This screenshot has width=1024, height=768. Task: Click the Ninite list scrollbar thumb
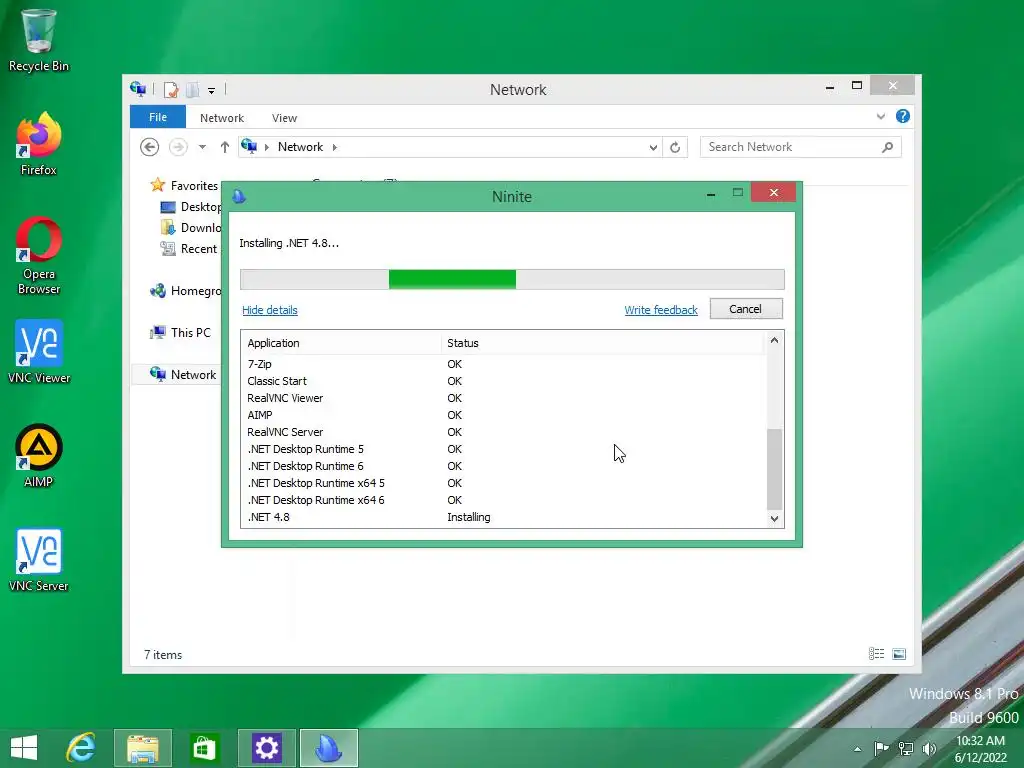tap(774, 469)
